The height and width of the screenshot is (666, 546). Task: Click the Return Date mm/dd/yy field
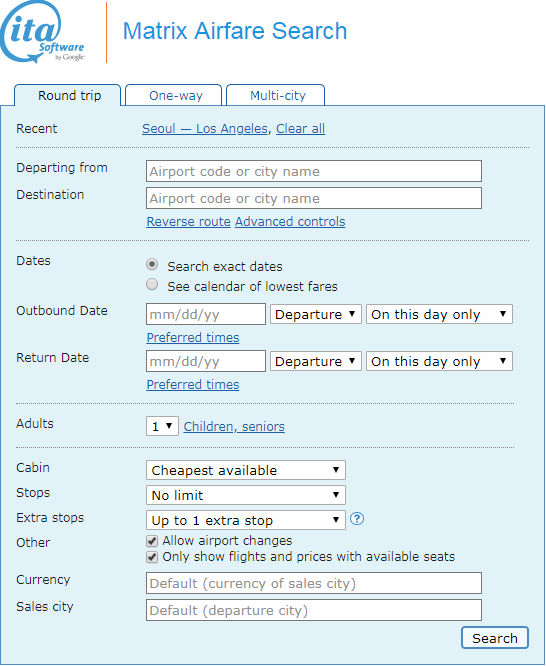[x=206, y=361]
